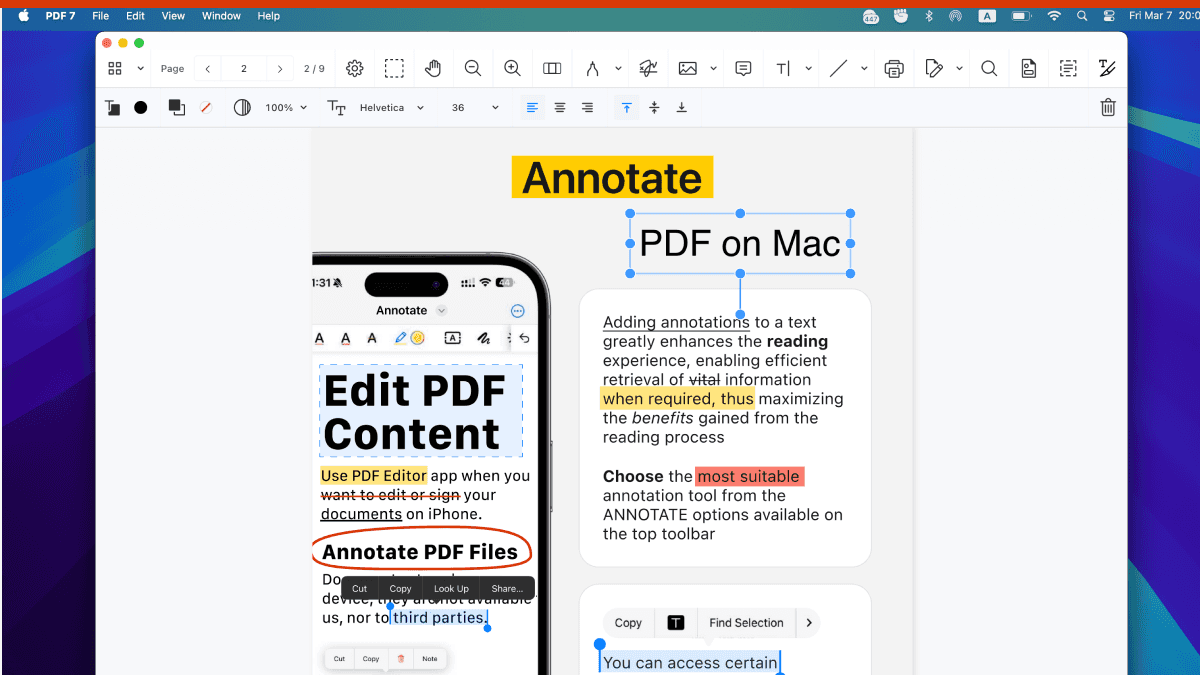The width and height of the screenshot is (1200, 675).
Task: Toggle the two-page layout view icon
Action: point(552,68)
